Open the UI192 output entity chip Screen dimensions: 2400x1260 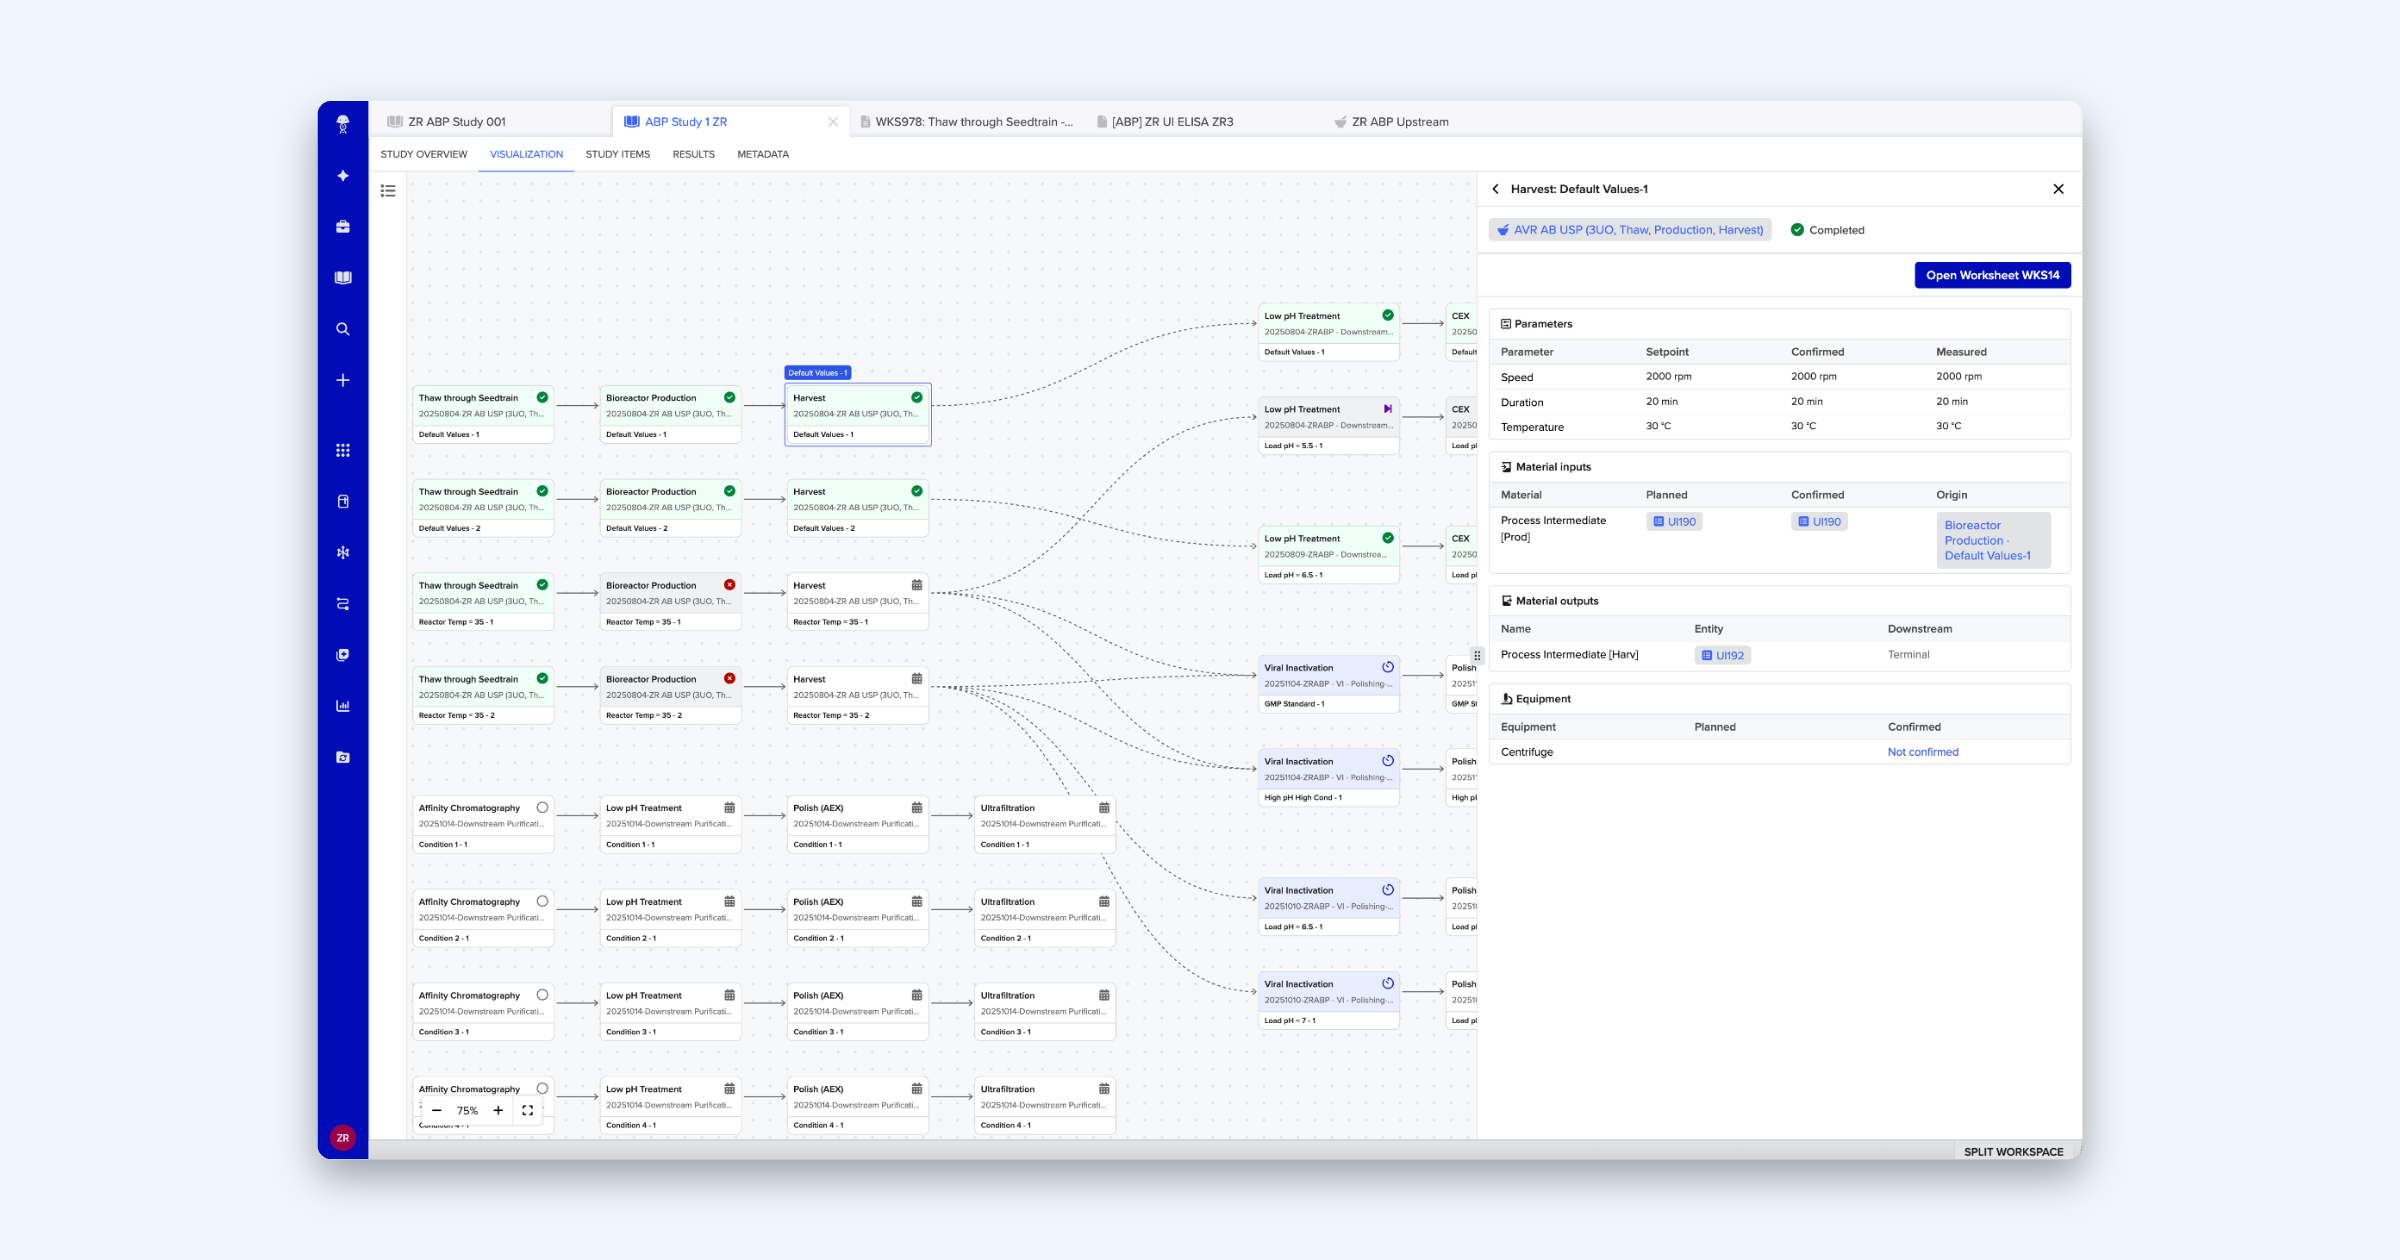1722,656
